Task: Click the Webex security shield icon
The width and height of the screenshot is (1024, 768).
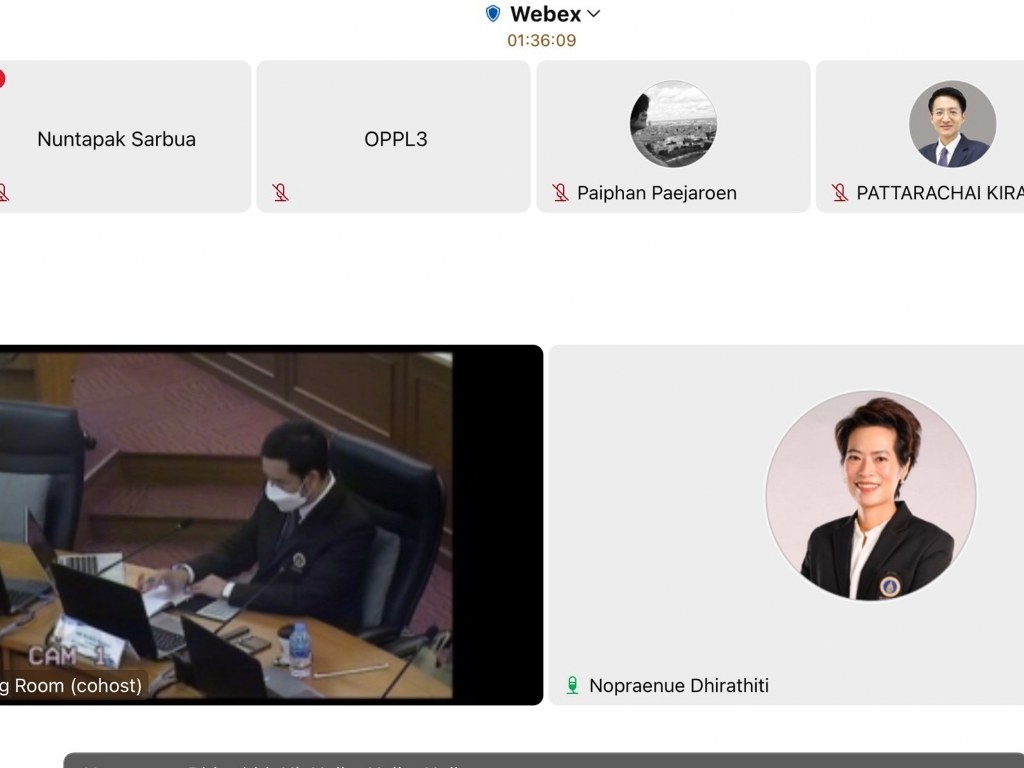Action: click(x=492, y=14)
